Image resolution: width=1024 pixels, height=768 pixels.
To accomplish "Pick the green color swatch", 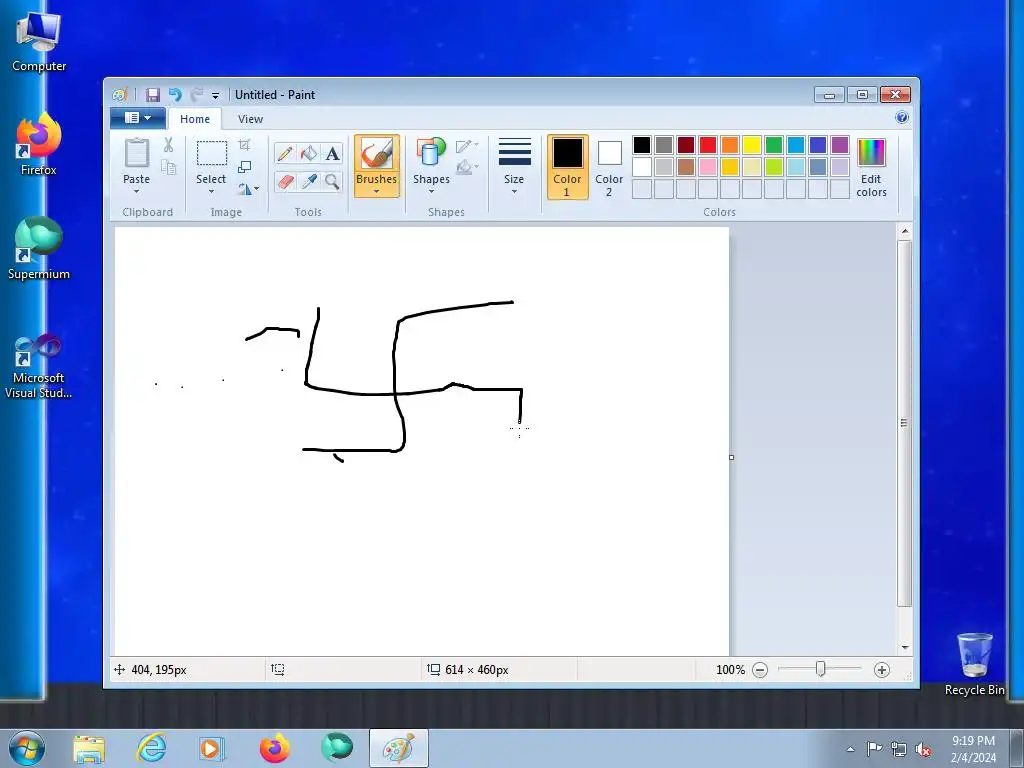I will click(774, 145).
